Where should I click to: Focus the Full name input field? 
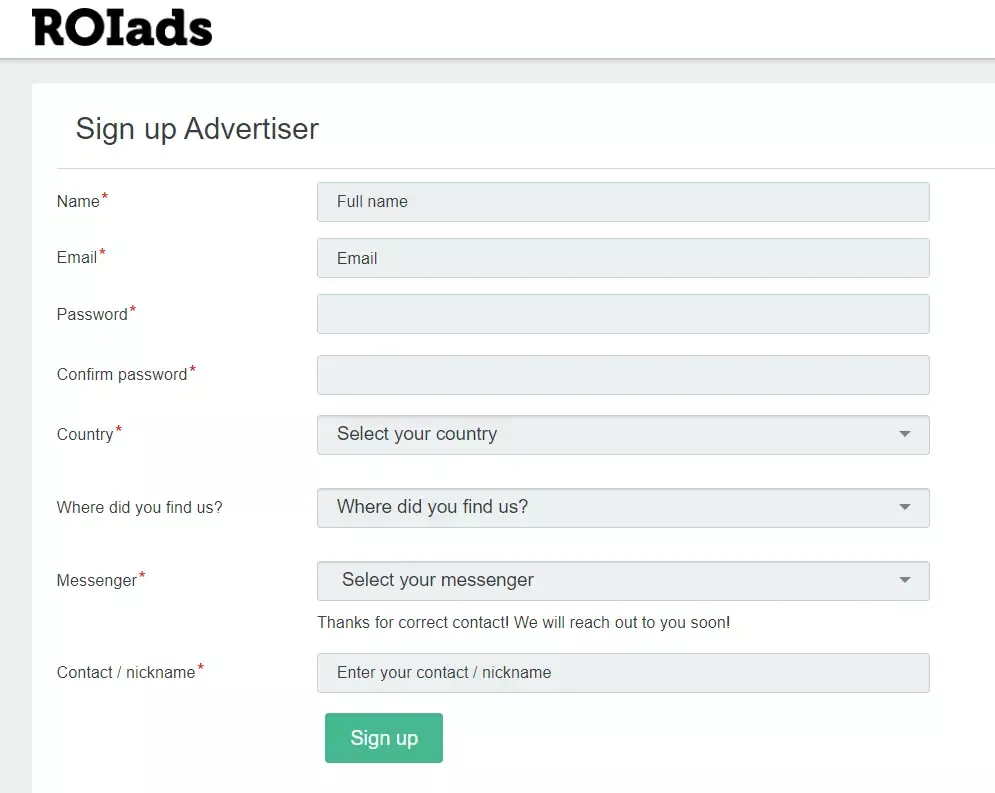[622, 202]
